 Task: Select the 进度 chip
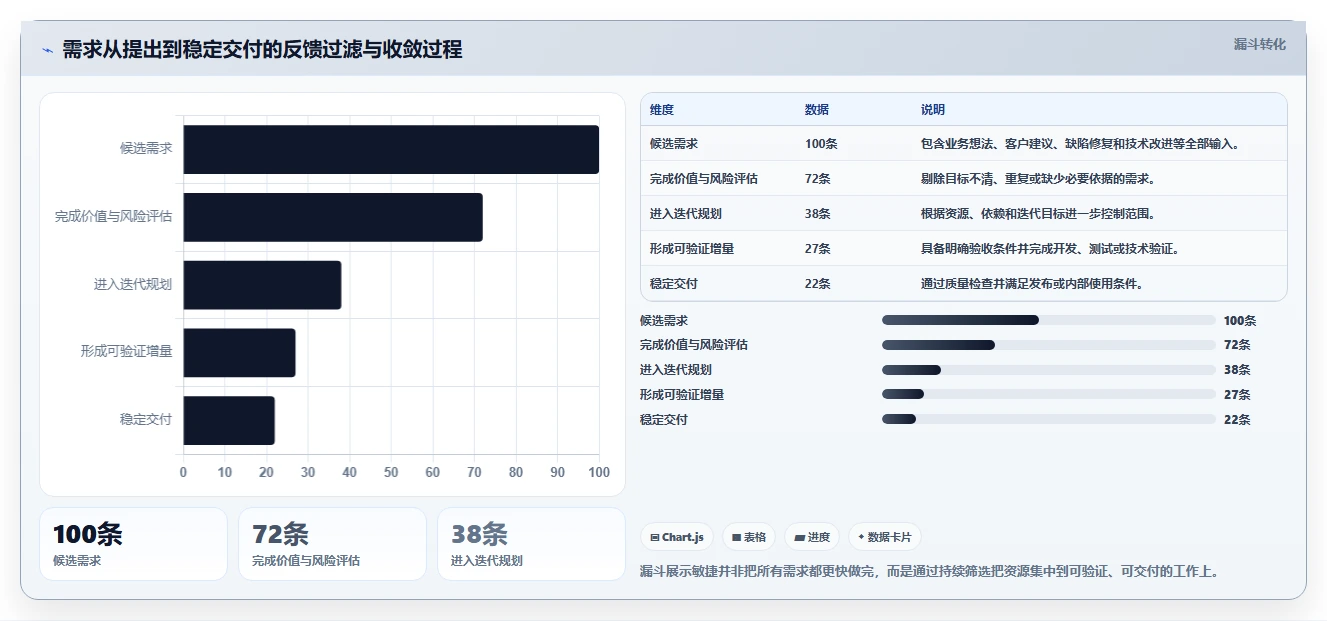click(812, 537)
